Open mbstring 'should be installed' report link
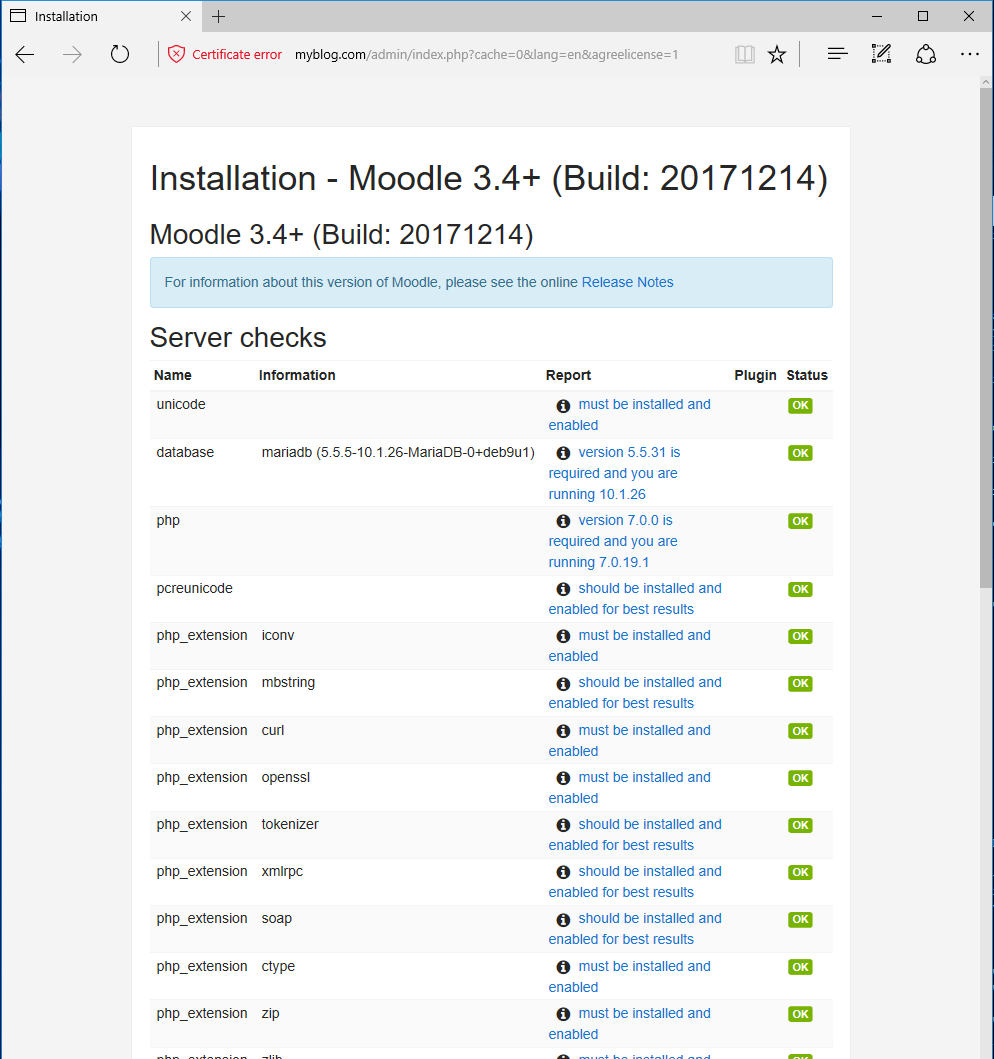Screen dimensions: 994x1059 635,693
